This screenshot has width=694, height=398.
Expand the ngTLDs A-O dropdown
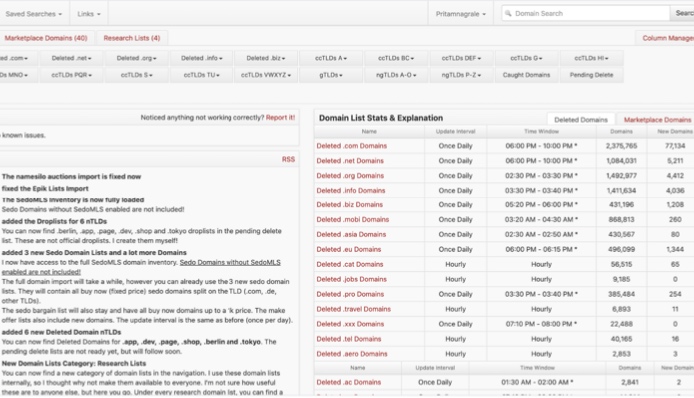(396, 75)
